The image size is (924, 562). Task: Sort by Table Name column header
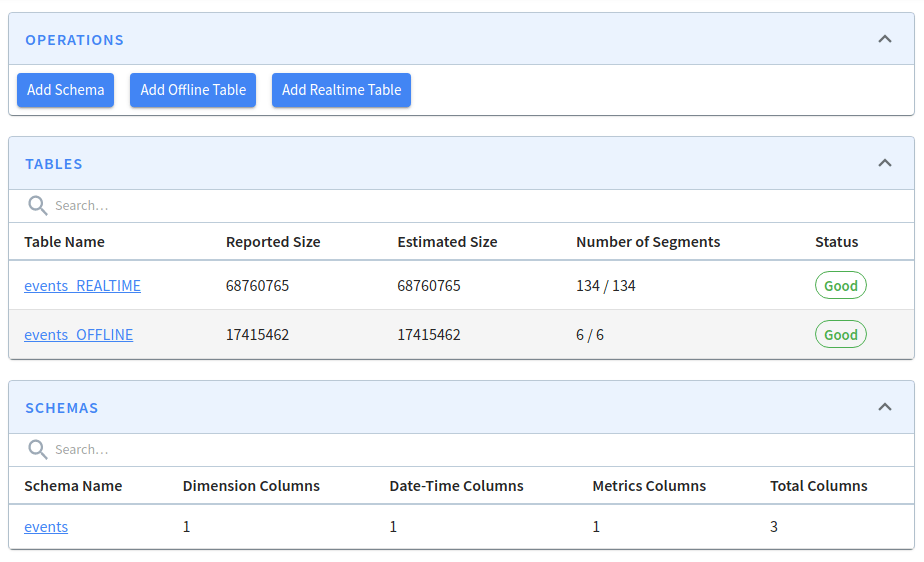pos(64,242)
